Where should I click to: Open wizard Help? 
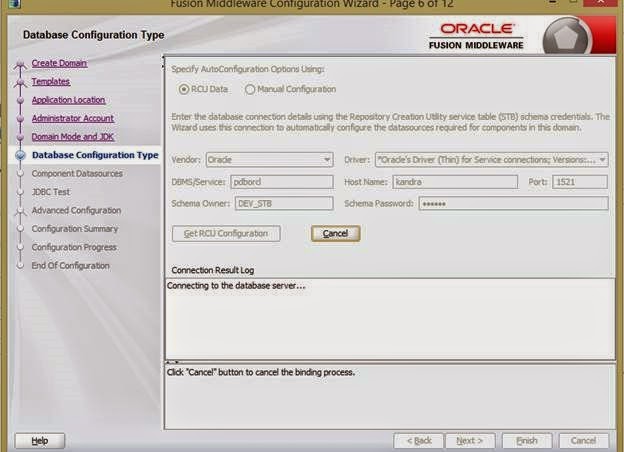point(40,441)
